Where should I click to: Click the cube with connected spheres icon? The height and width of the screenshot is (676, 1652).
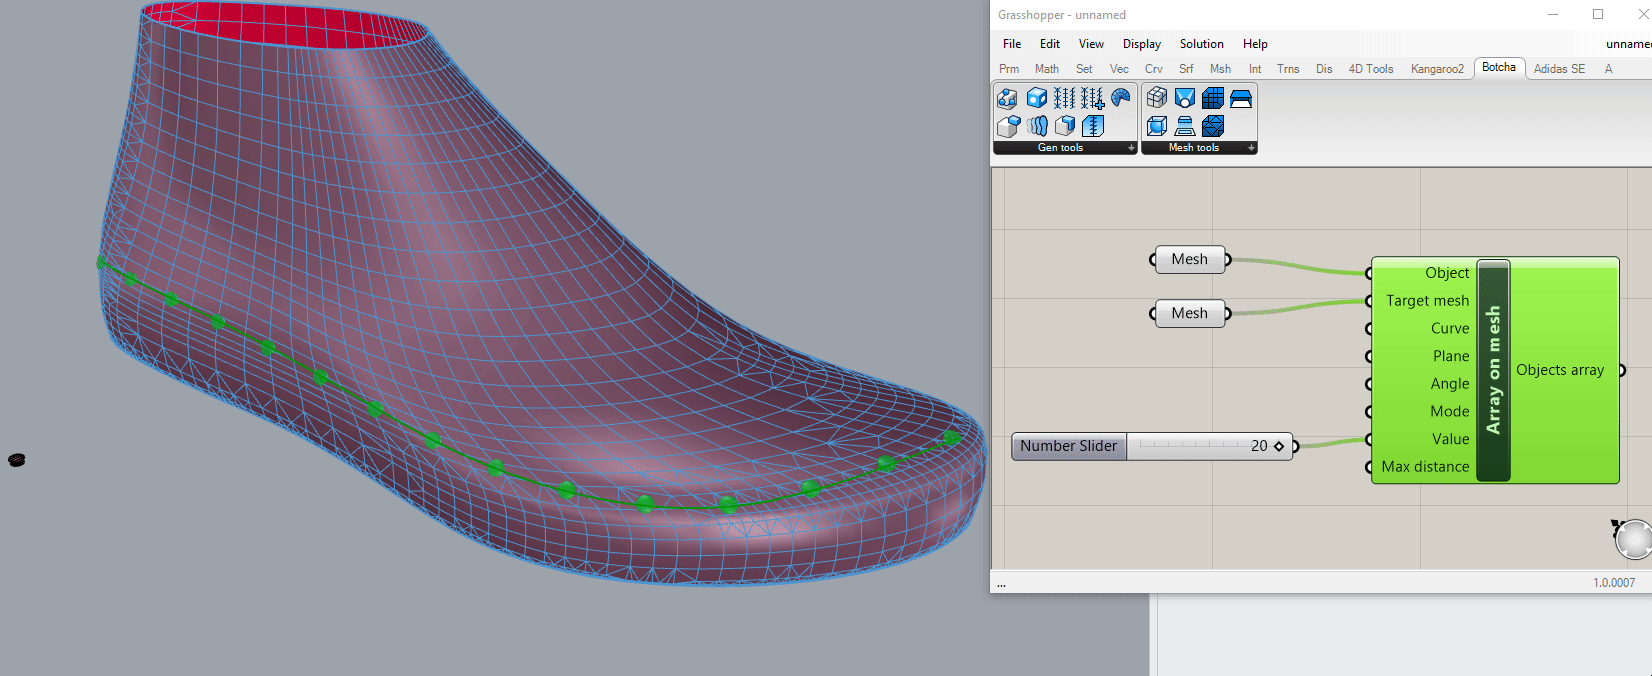[1008, 98]
